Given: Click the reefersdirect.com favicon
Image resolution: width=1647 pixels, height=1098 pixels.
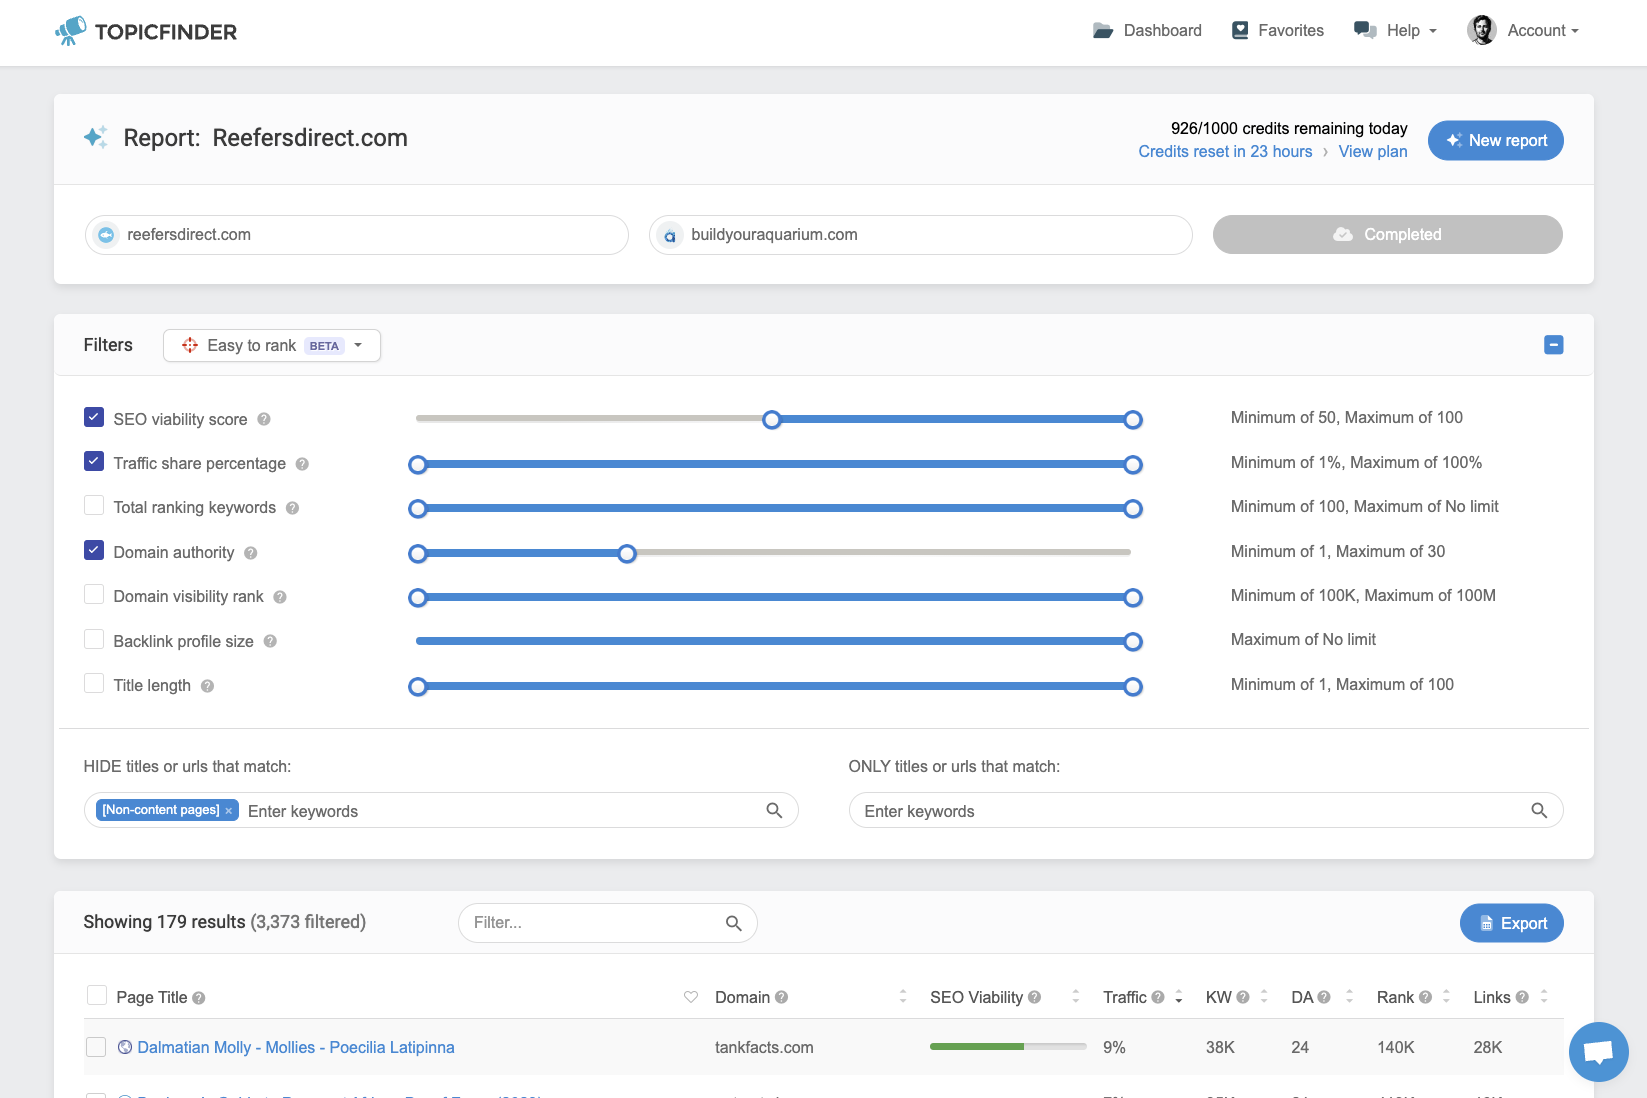Looking at the screenshot, I should click(106, 235).
